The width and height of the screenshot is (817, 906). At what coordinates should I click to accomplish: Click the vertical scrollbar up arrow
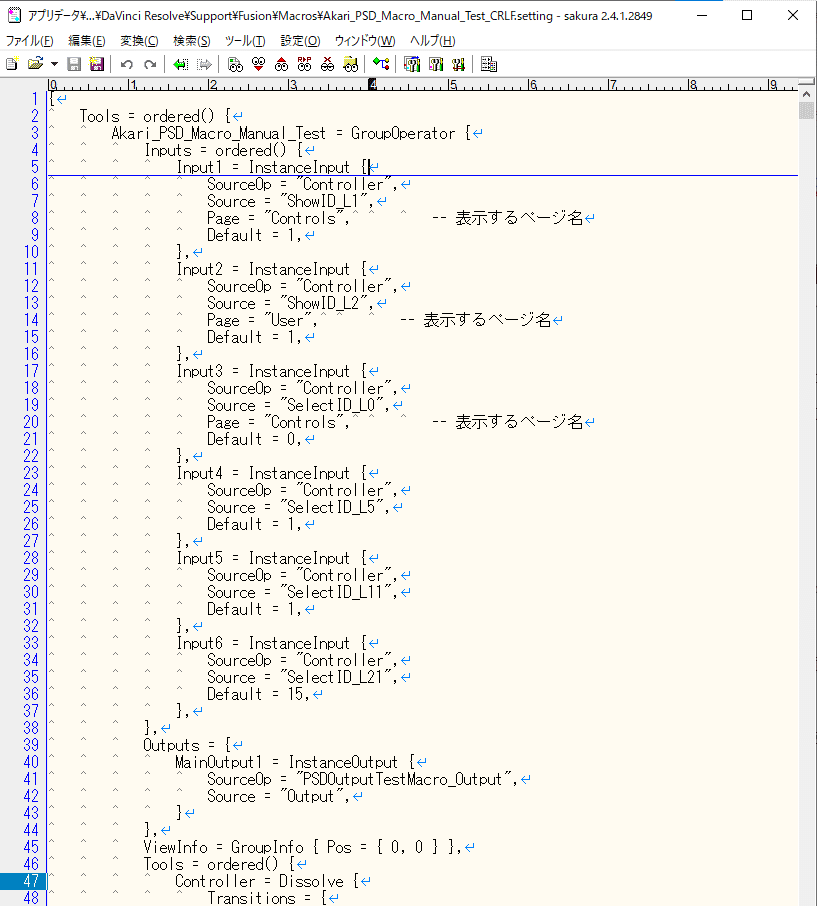pyautogui.click(x=807, y=94)
